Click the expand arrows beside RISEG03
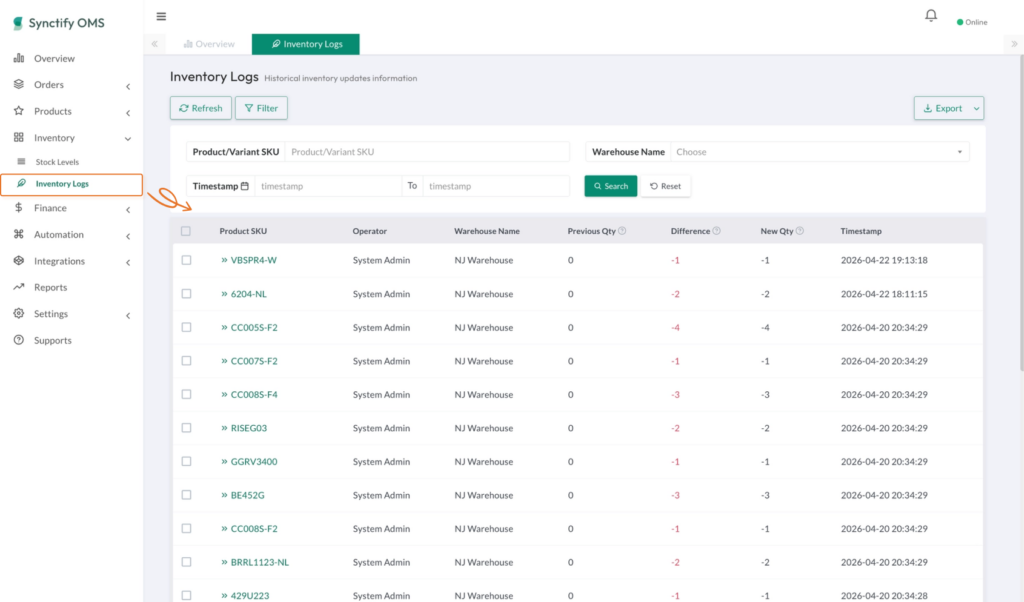This screenshot has height=602, width=1024. tap(224, 428)
